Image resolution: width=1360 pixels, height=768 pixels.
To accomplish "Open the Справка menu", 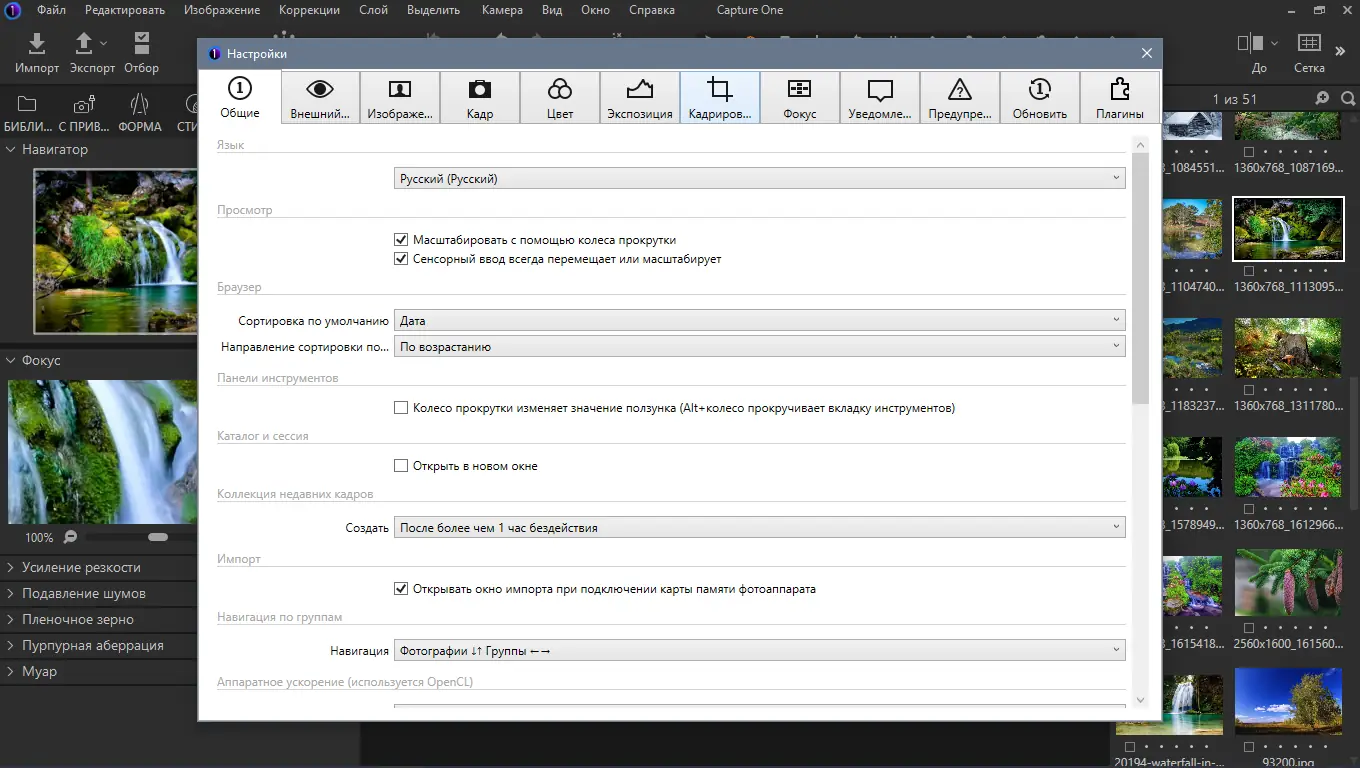I will [652, 10].
